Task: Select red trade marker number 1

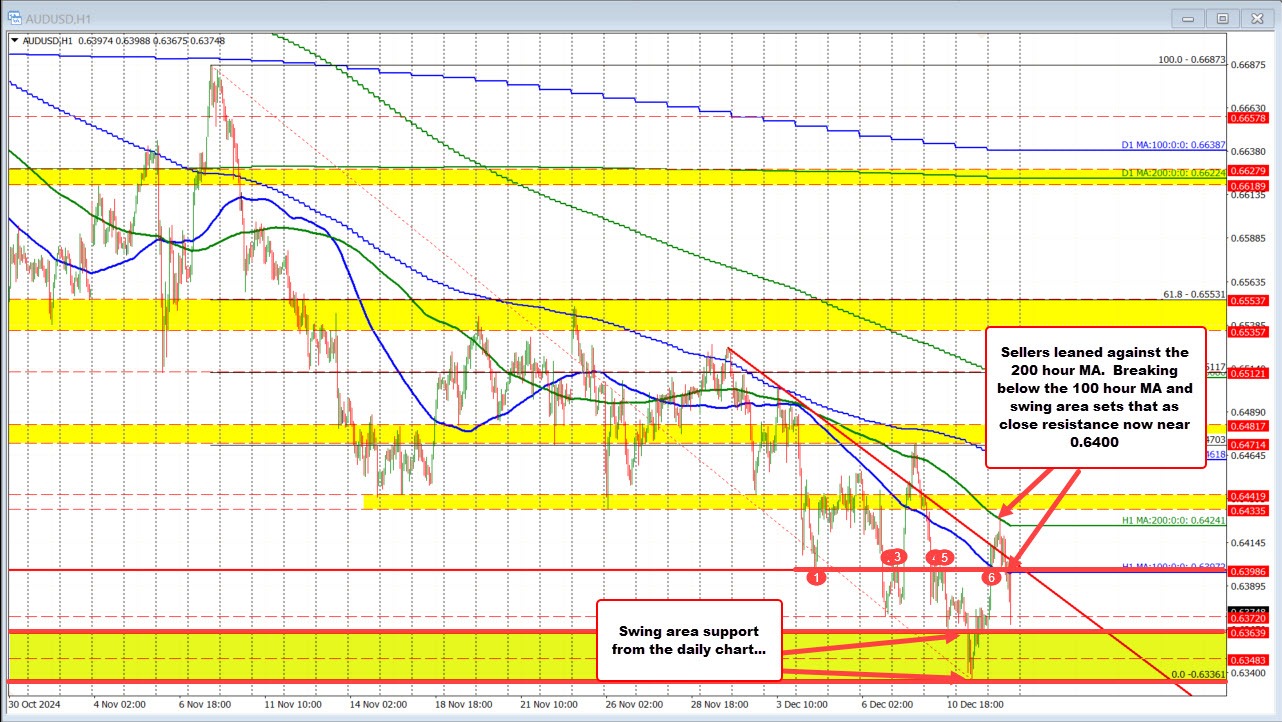Action: pyautogui.click(x=816, y=577)
